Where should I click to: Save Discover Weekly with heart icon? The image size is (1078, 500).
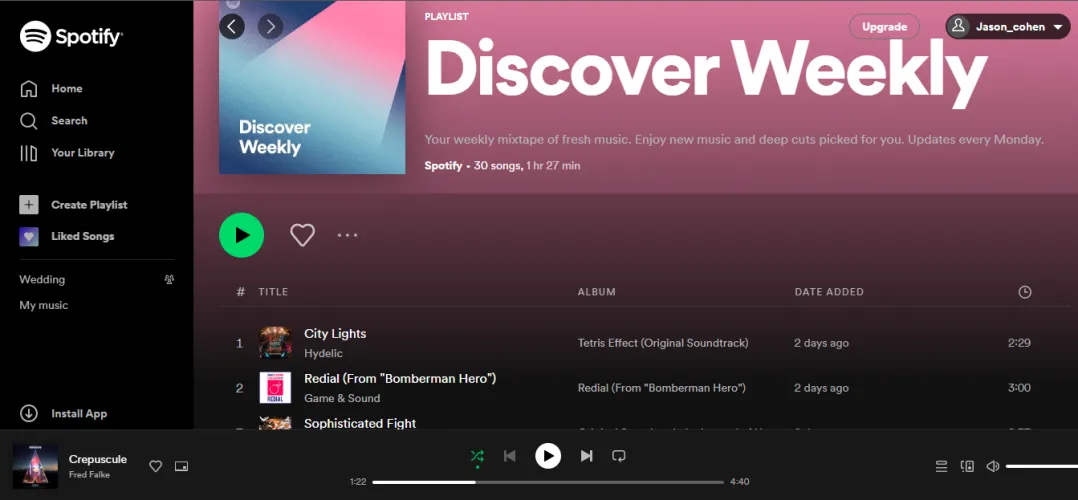tap(302, 235)
